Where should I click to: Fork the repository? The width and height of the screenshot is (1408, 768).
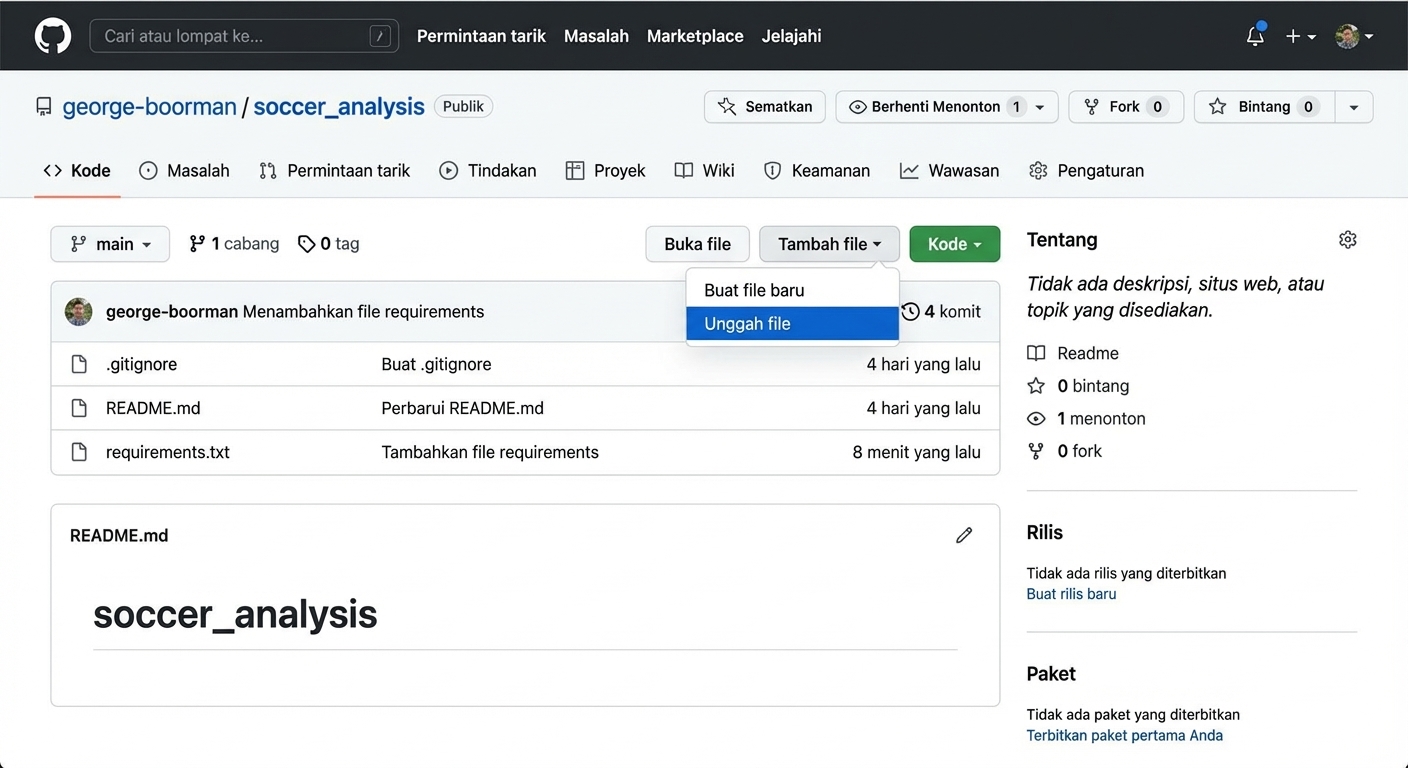[x=1126, y=107]
